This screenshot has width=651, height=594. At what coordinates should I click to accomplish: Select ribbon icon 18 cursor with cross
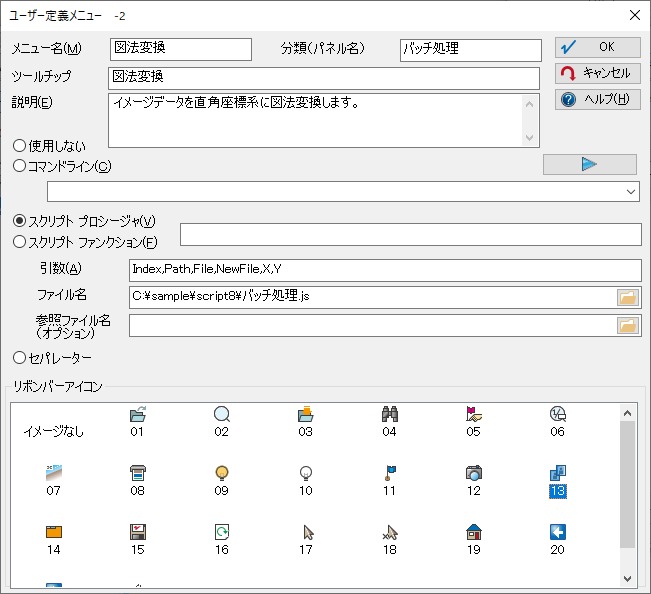coord(389,540)
